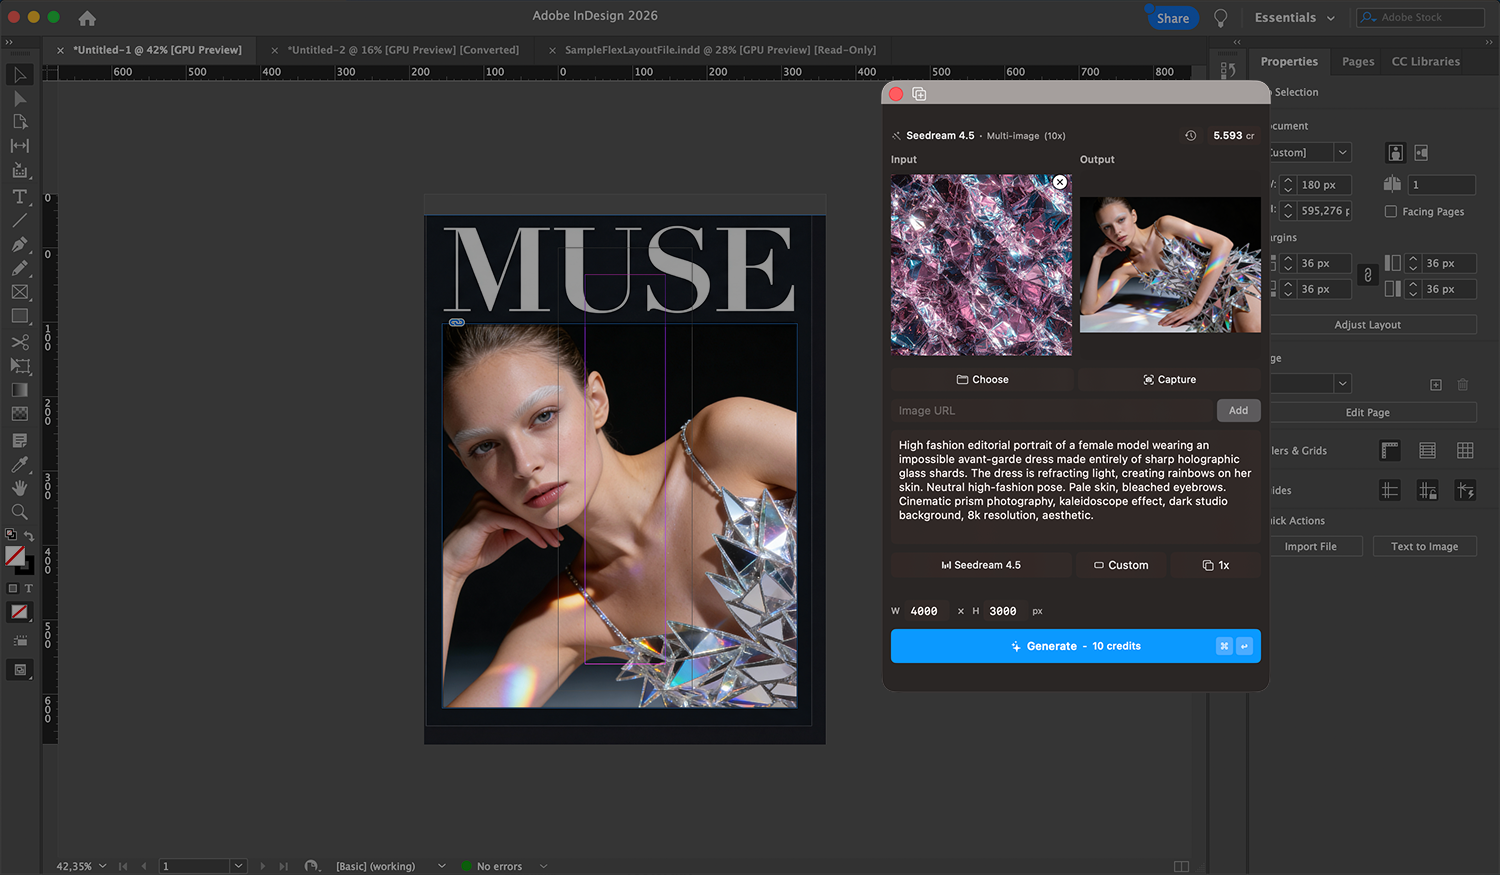
Task: Pick the Eyedropper tool
Action: coord(19,464)
